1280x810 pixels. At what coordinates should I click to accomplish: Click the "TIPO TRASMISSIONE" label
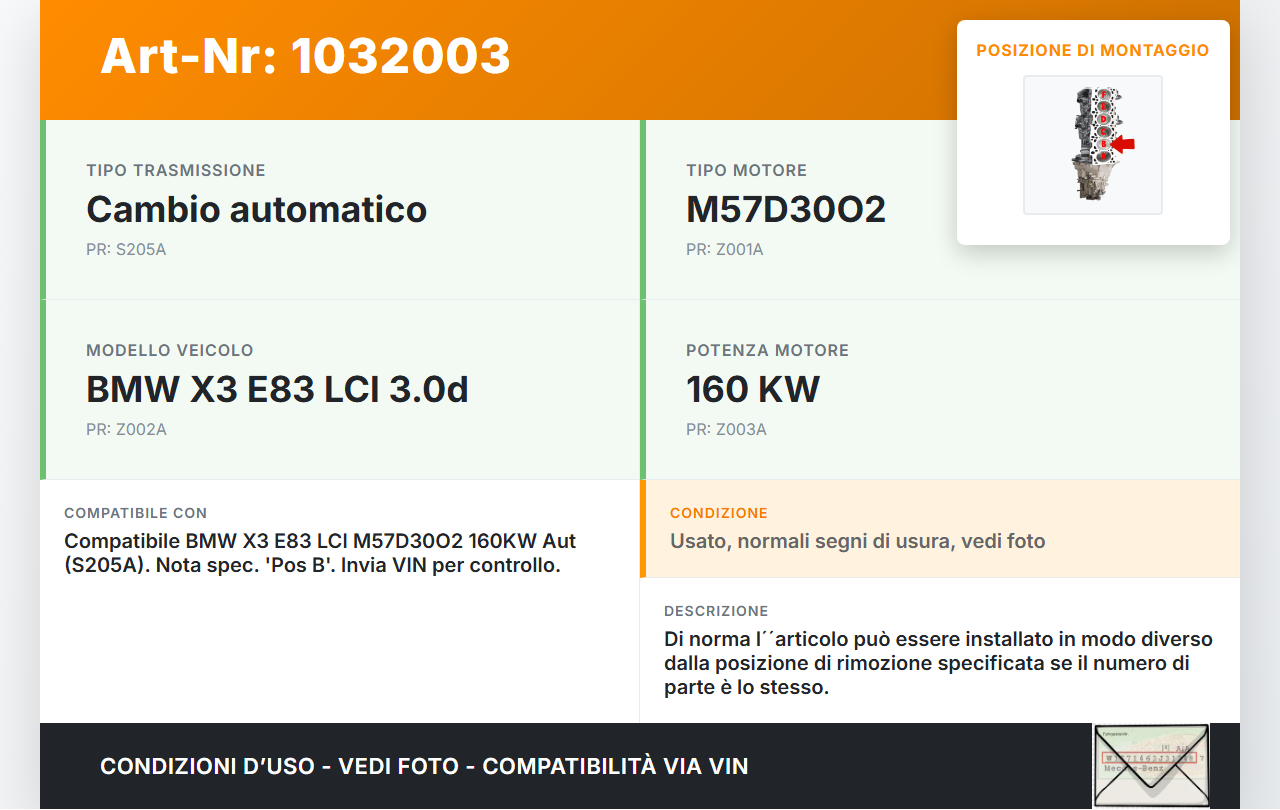point(176,171)
